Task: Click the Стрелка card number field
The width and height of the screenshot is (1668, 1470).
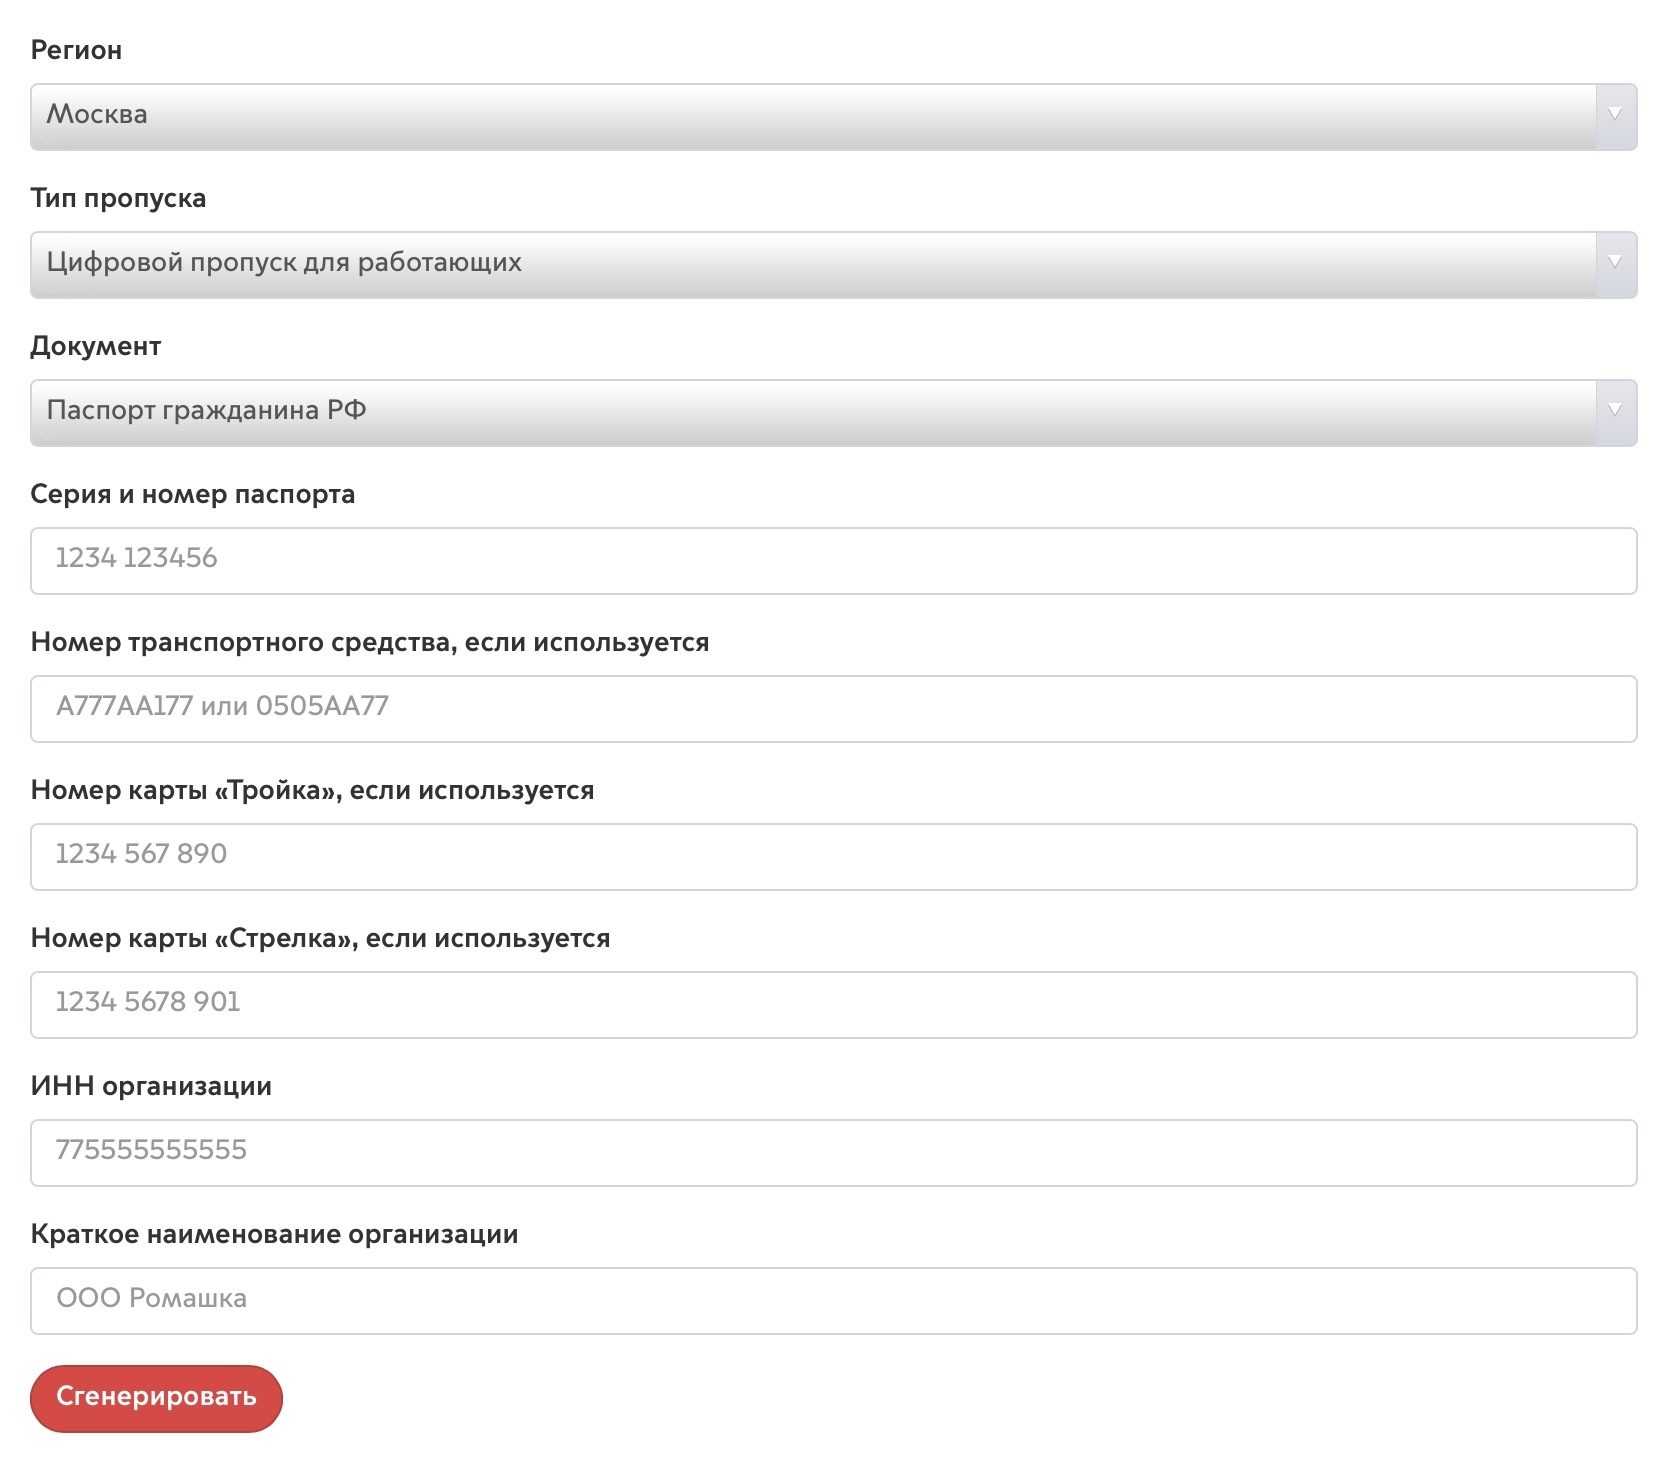Action: (x=833, y=1004)
